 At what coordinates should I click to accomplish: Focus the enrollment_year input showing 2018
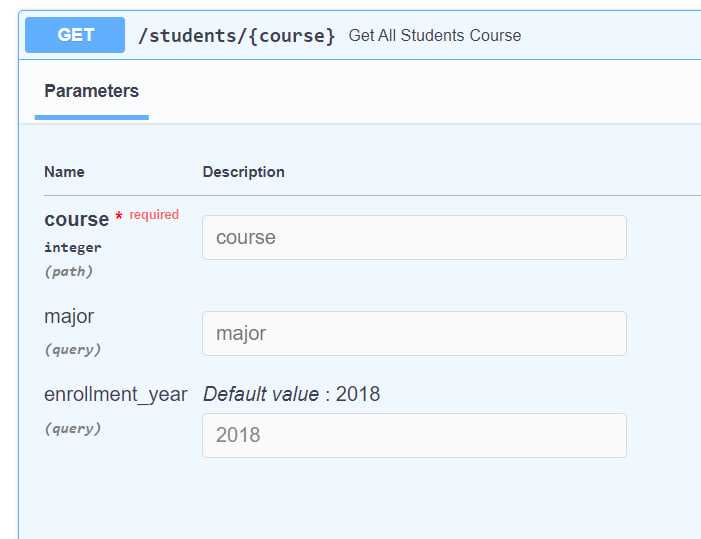(x=414, y=435)
